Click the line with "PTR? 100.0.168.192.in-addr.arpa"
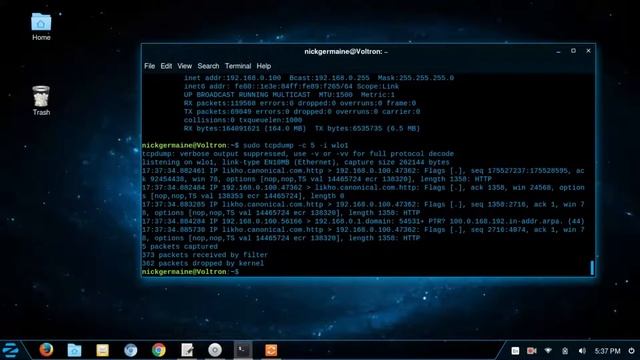Viewport: 640px width, 360px height. (363, 221)
